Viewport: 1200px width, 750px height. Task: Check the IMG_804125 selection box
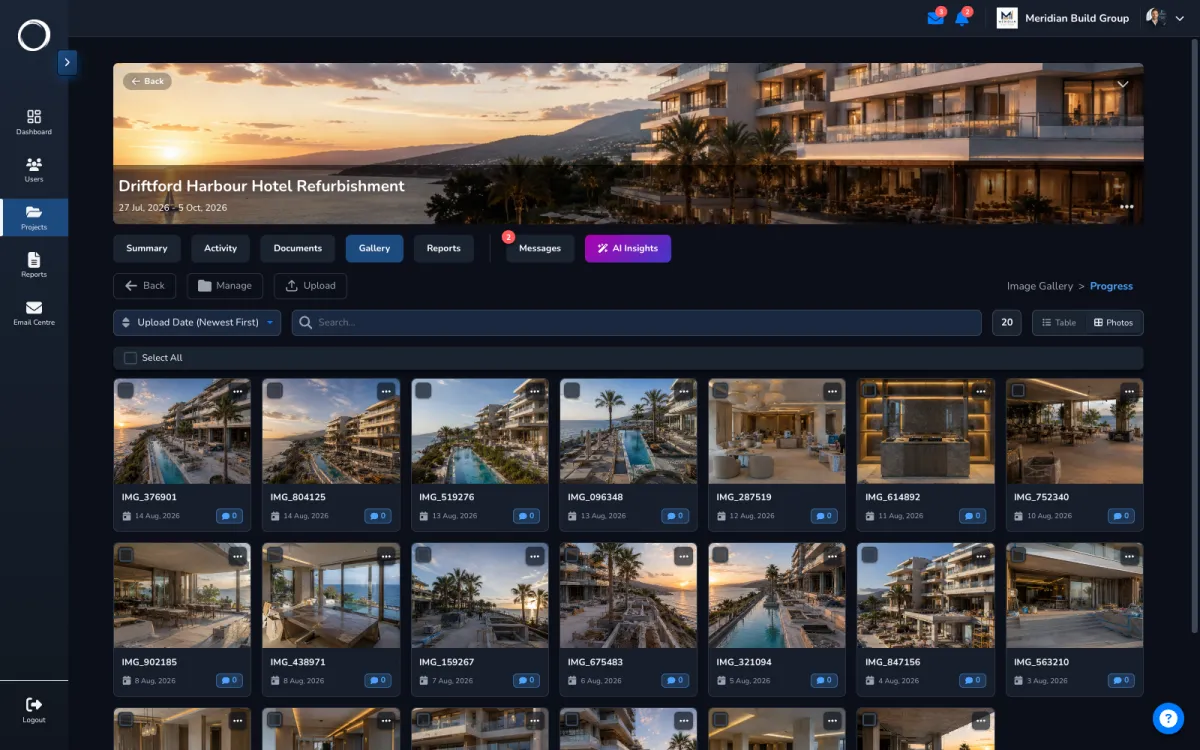tap(275, 391)
